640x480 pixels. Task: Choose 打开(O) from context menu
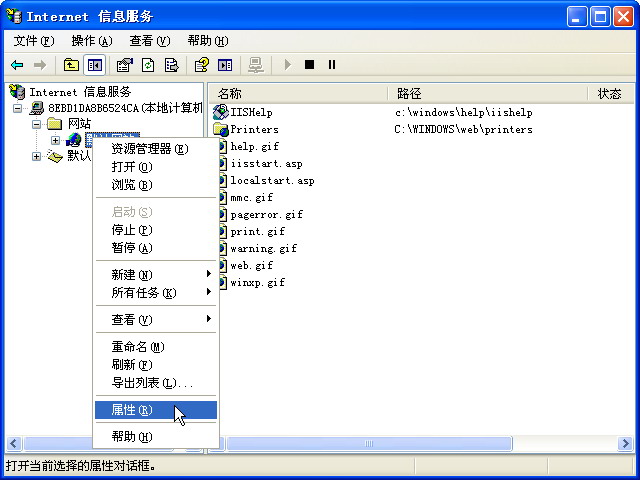click(156, 167)
